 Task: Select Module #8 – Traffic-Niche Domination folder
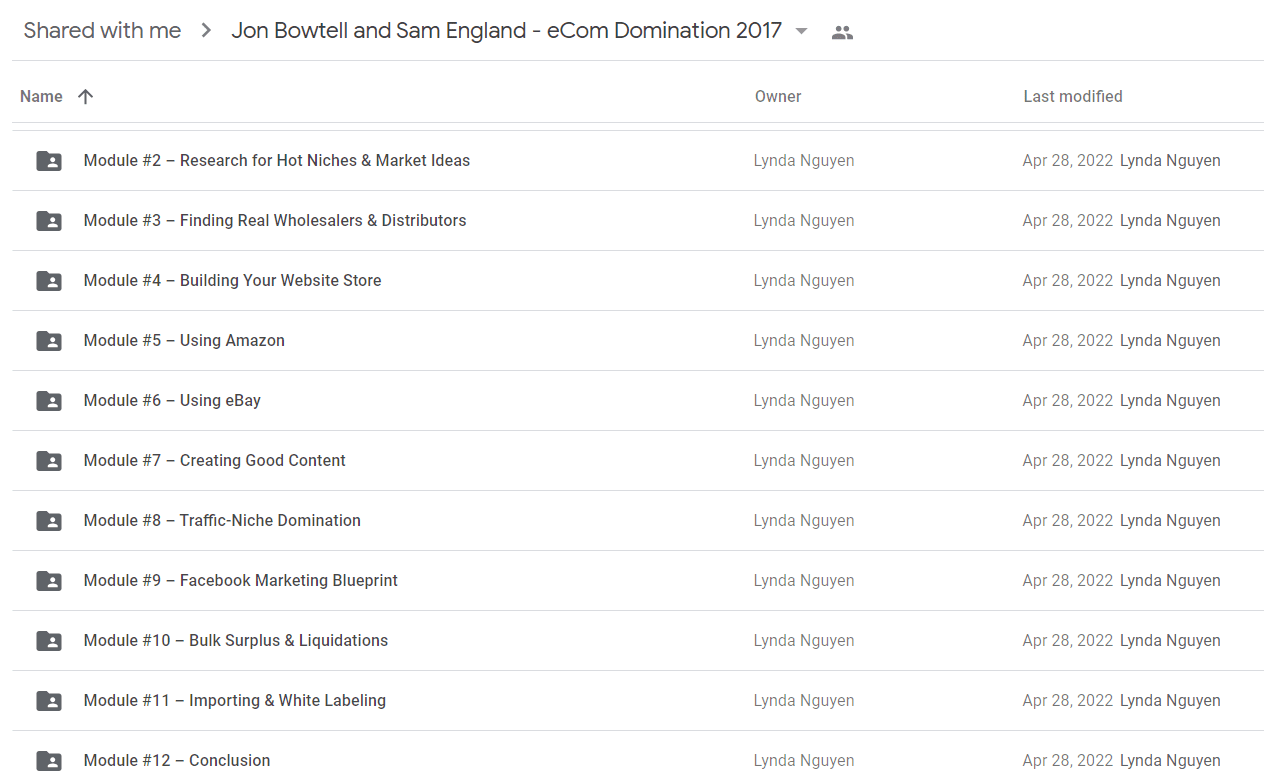pyautogui.click(x=638, y=521)
